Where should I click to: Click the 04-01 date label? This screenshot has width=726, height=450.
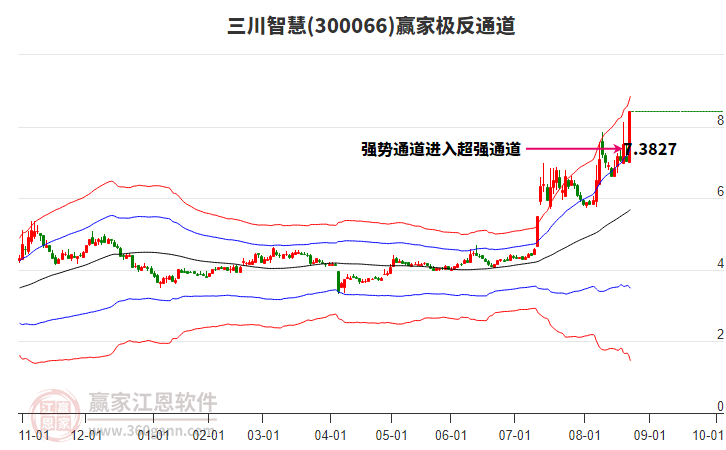click(x=331, y=436)
